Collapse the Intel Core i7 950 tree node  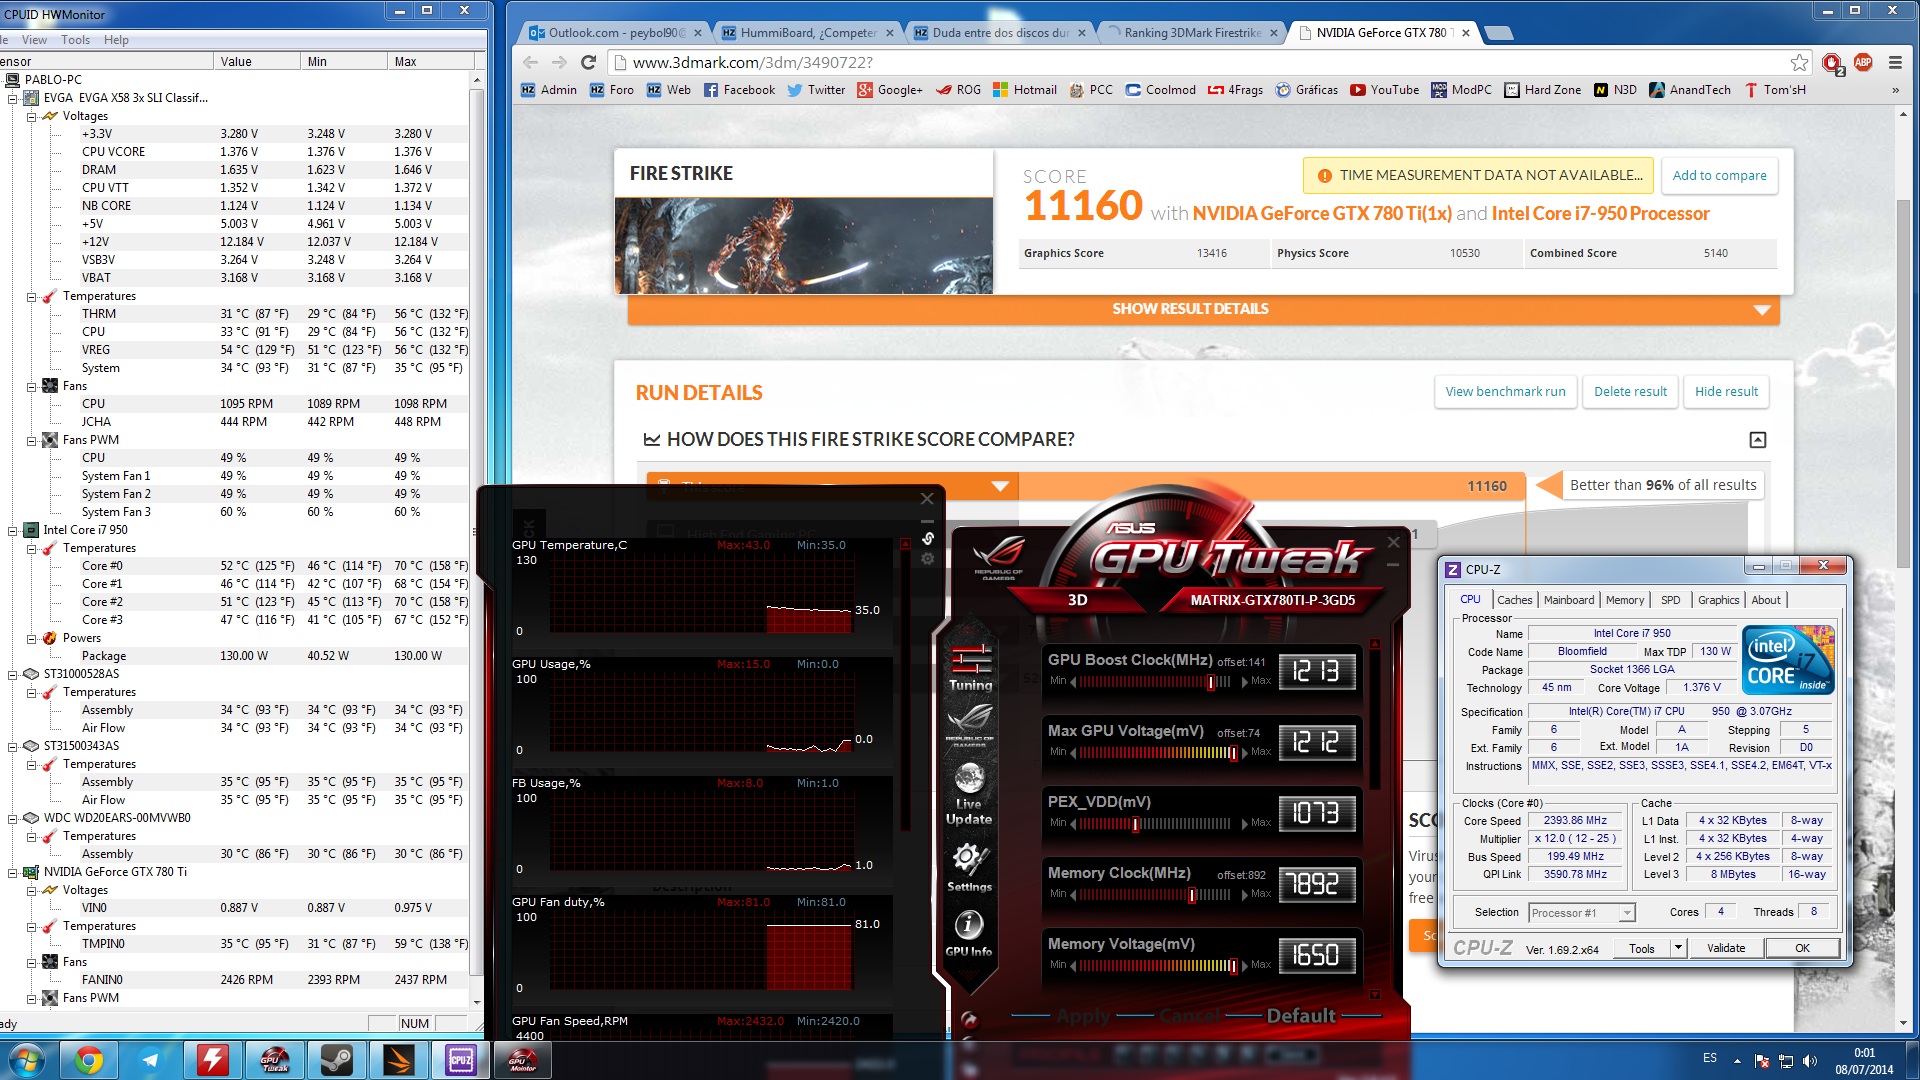14,530
